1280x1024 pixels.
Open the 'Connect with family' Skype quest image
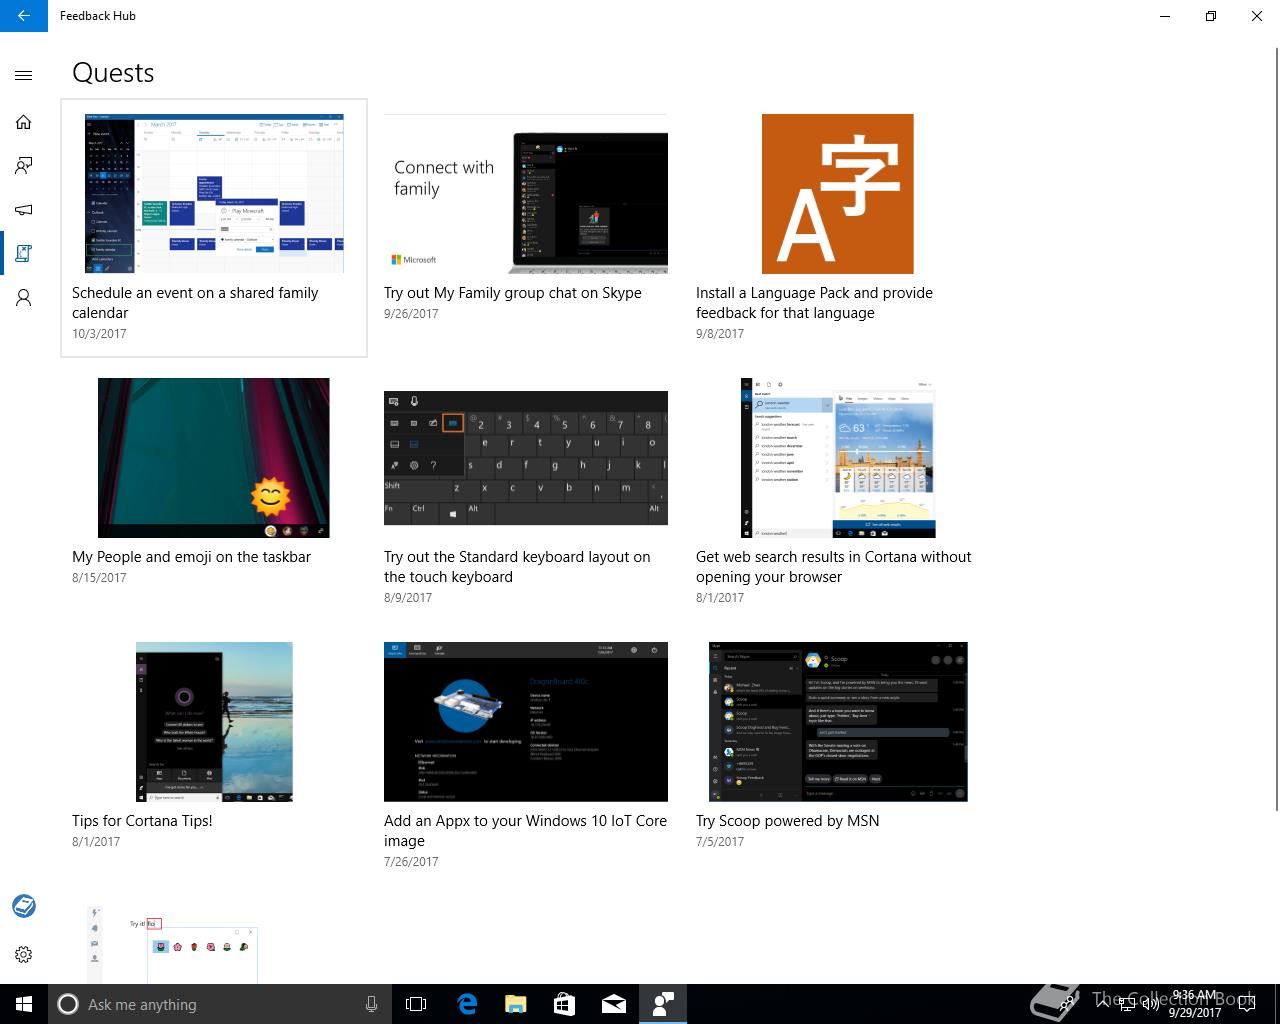526,193
